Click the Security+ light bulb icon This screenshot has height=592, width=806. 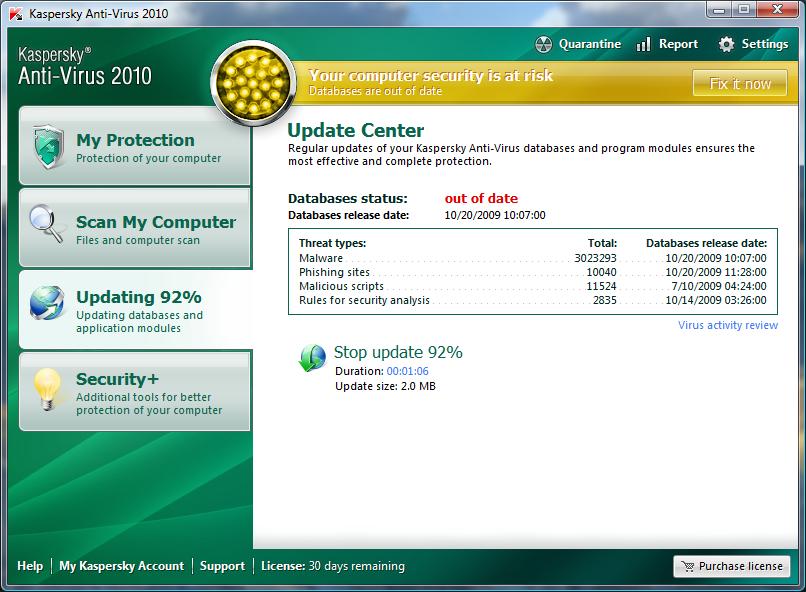47,389
